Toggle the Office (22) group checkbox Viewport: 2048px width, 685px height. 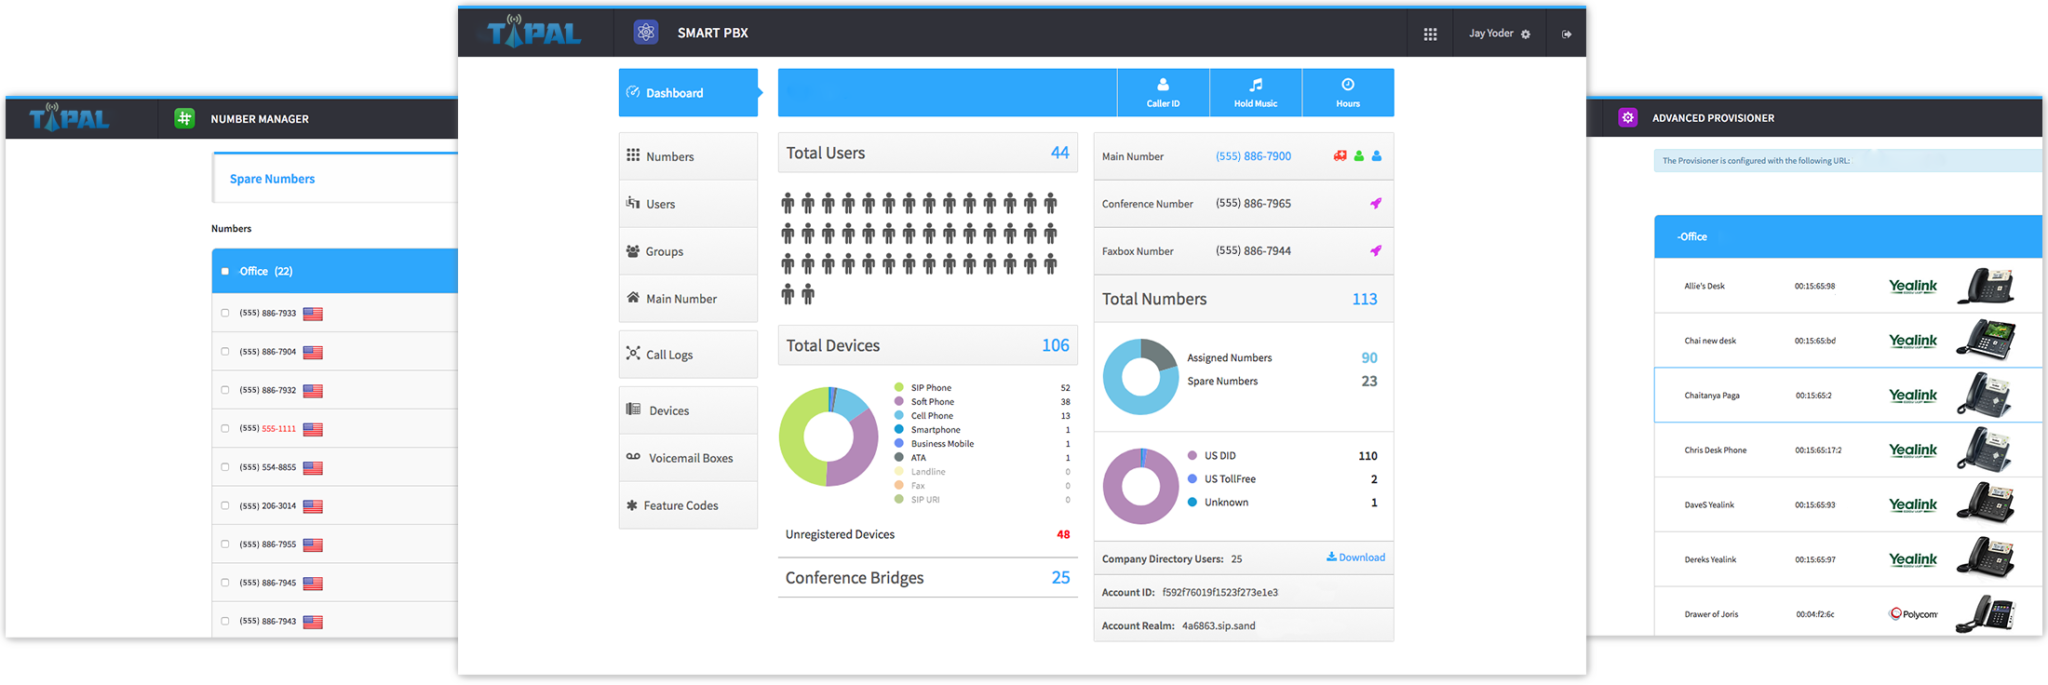click(225, 271)
